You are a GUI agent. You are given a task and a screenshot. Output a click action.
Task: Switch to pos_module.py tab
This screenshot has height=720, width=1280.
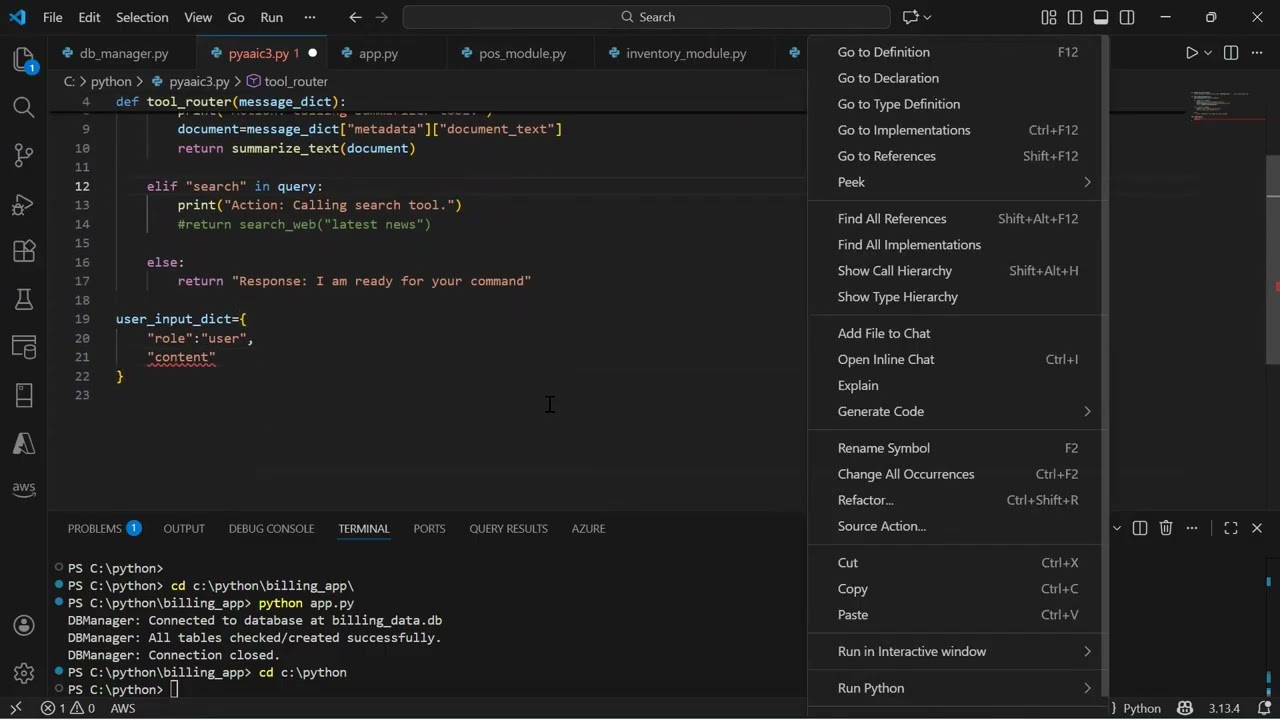pos(522,53)
